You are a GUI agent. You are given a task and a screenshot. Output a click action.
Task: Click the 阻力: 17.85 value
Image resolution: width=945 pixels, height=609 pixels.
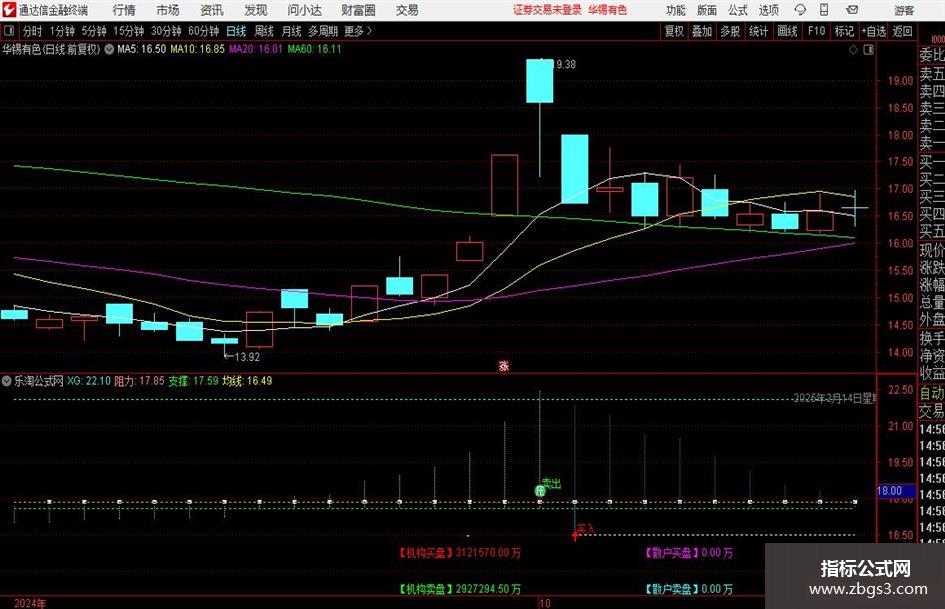pos(139,381)
